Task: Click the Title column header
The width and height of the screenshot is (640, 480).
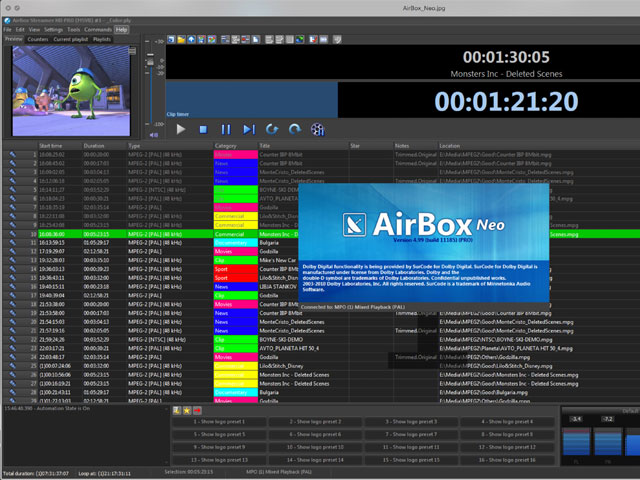Action: [x=303, y=146]
